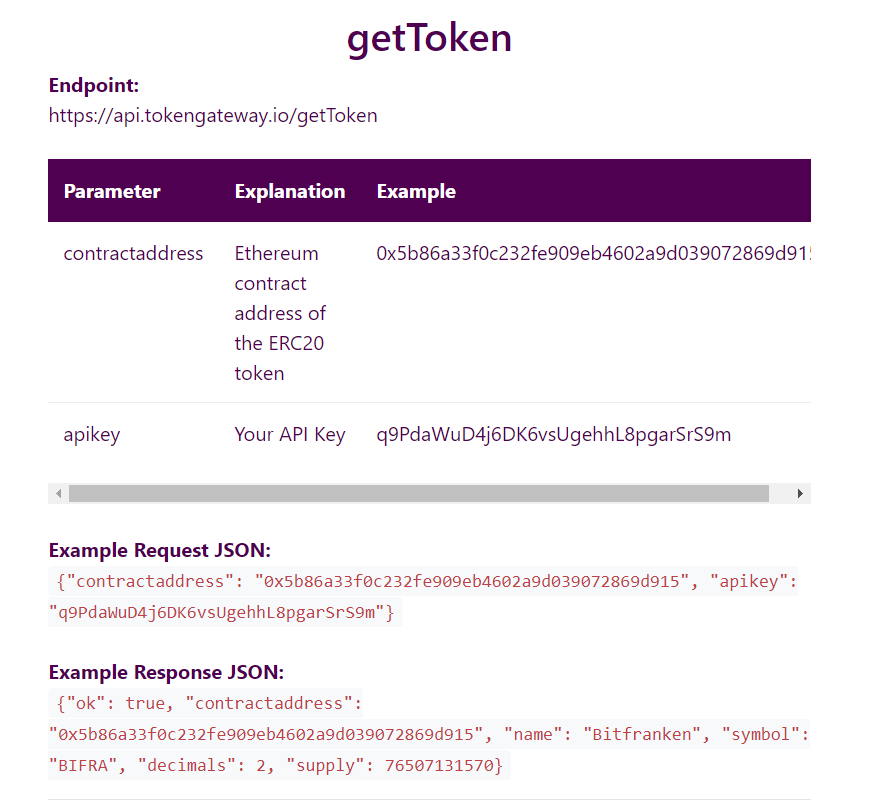The height and width of the screenshot is (809, 883).
Task: Click the Bitfranken name value in response
Action: 641,734
